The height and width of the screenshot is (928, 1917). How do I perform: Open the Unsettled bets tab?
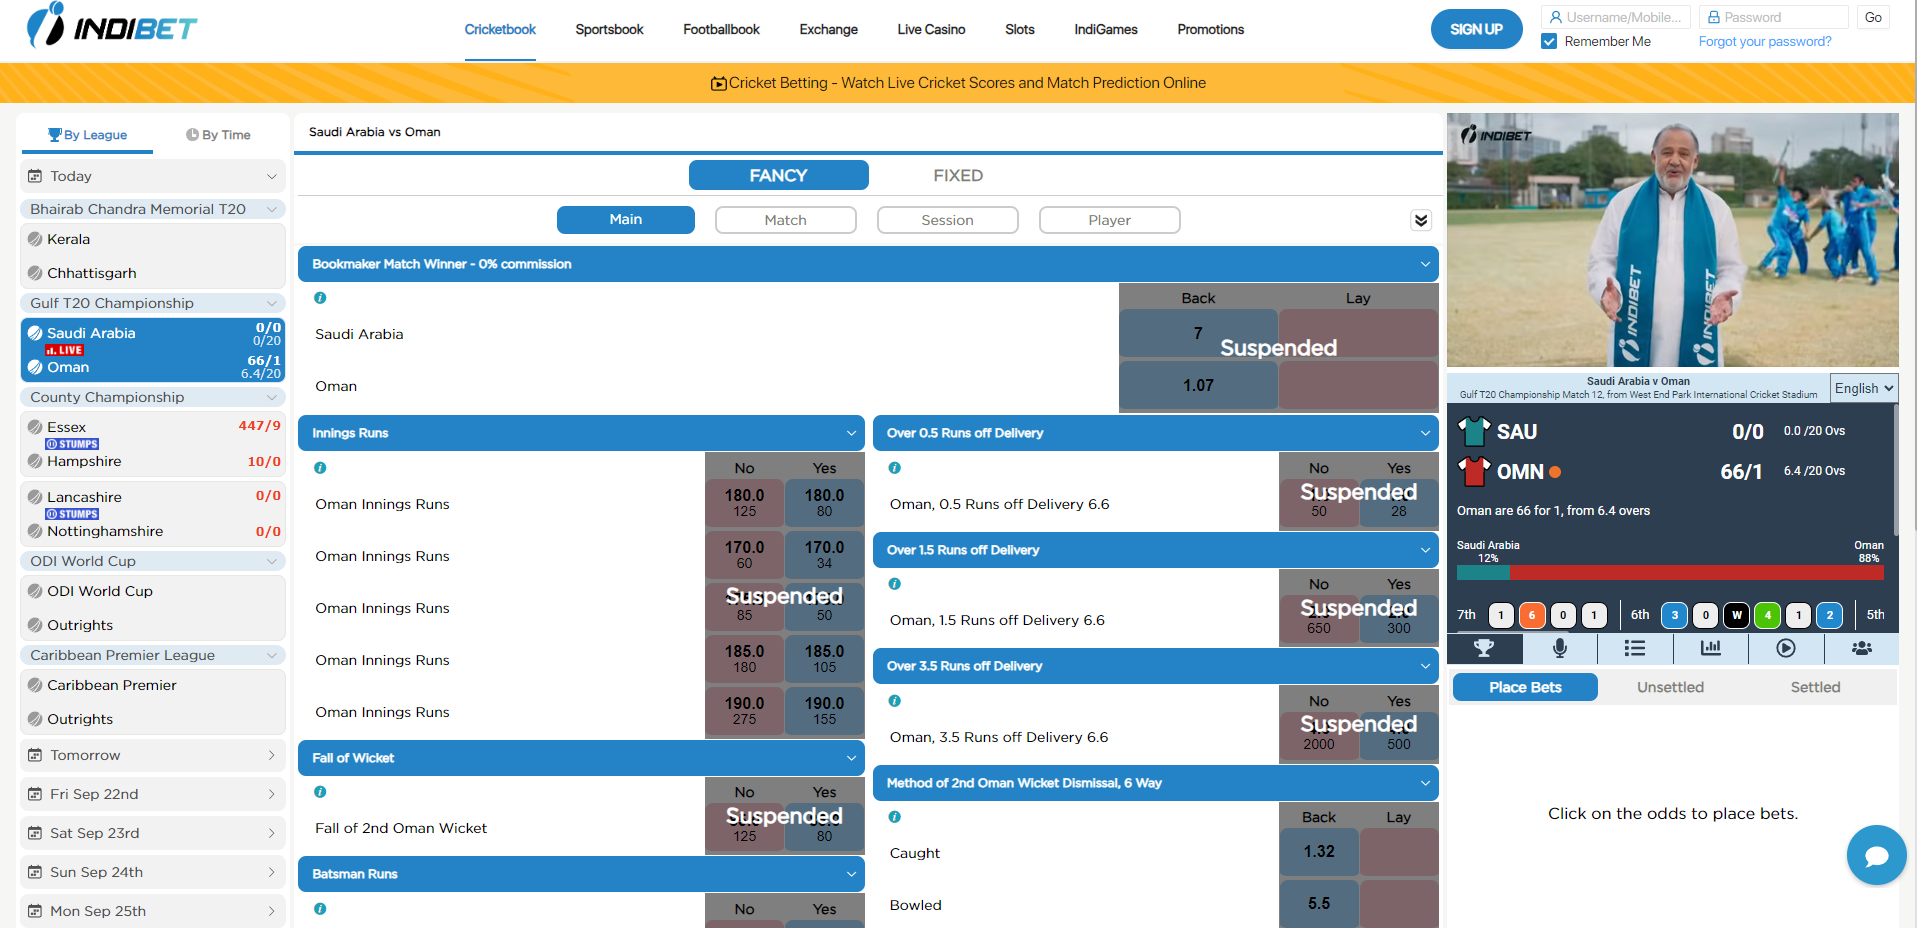click(x=1670, y=687)
